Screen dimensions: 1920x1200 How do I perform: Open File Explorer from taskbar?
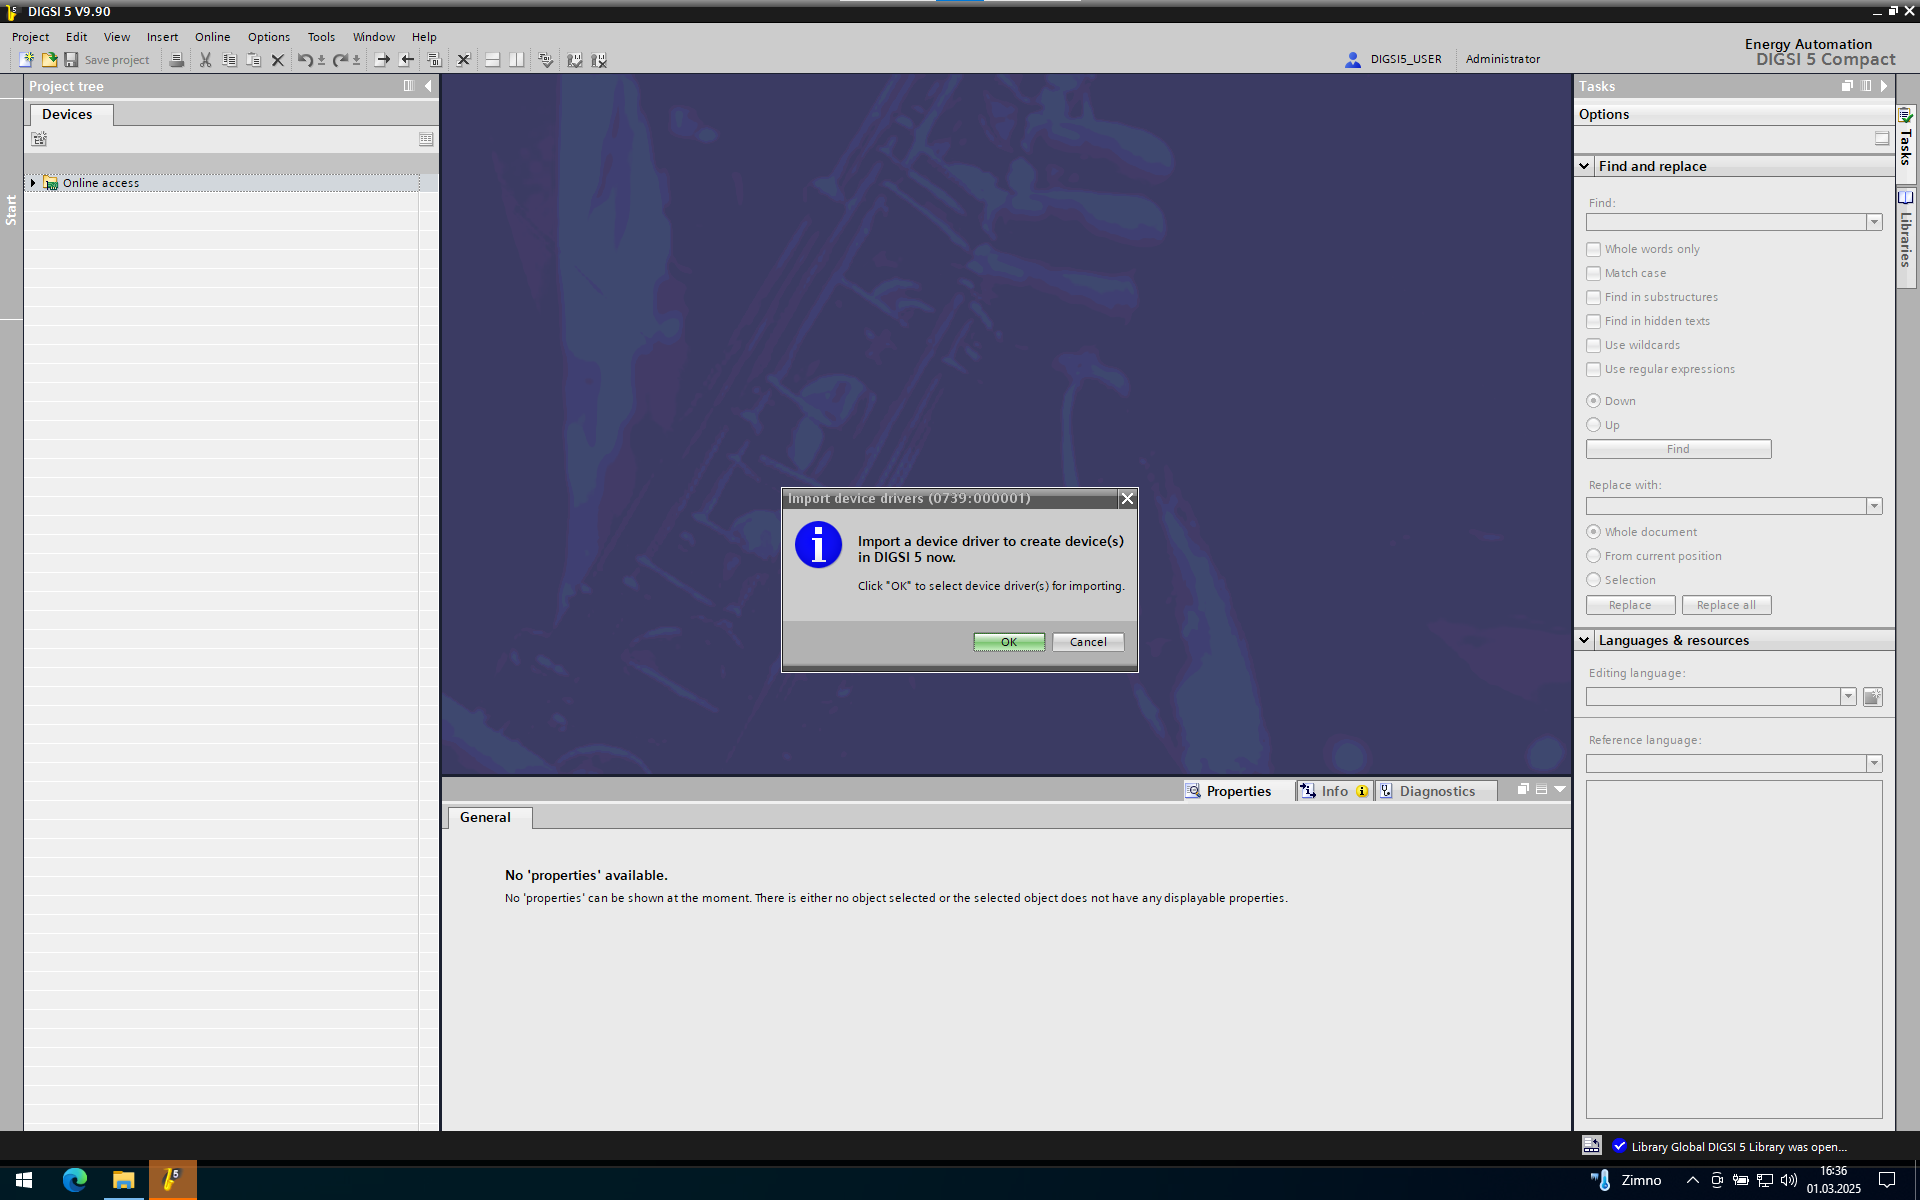point(123,1180)
